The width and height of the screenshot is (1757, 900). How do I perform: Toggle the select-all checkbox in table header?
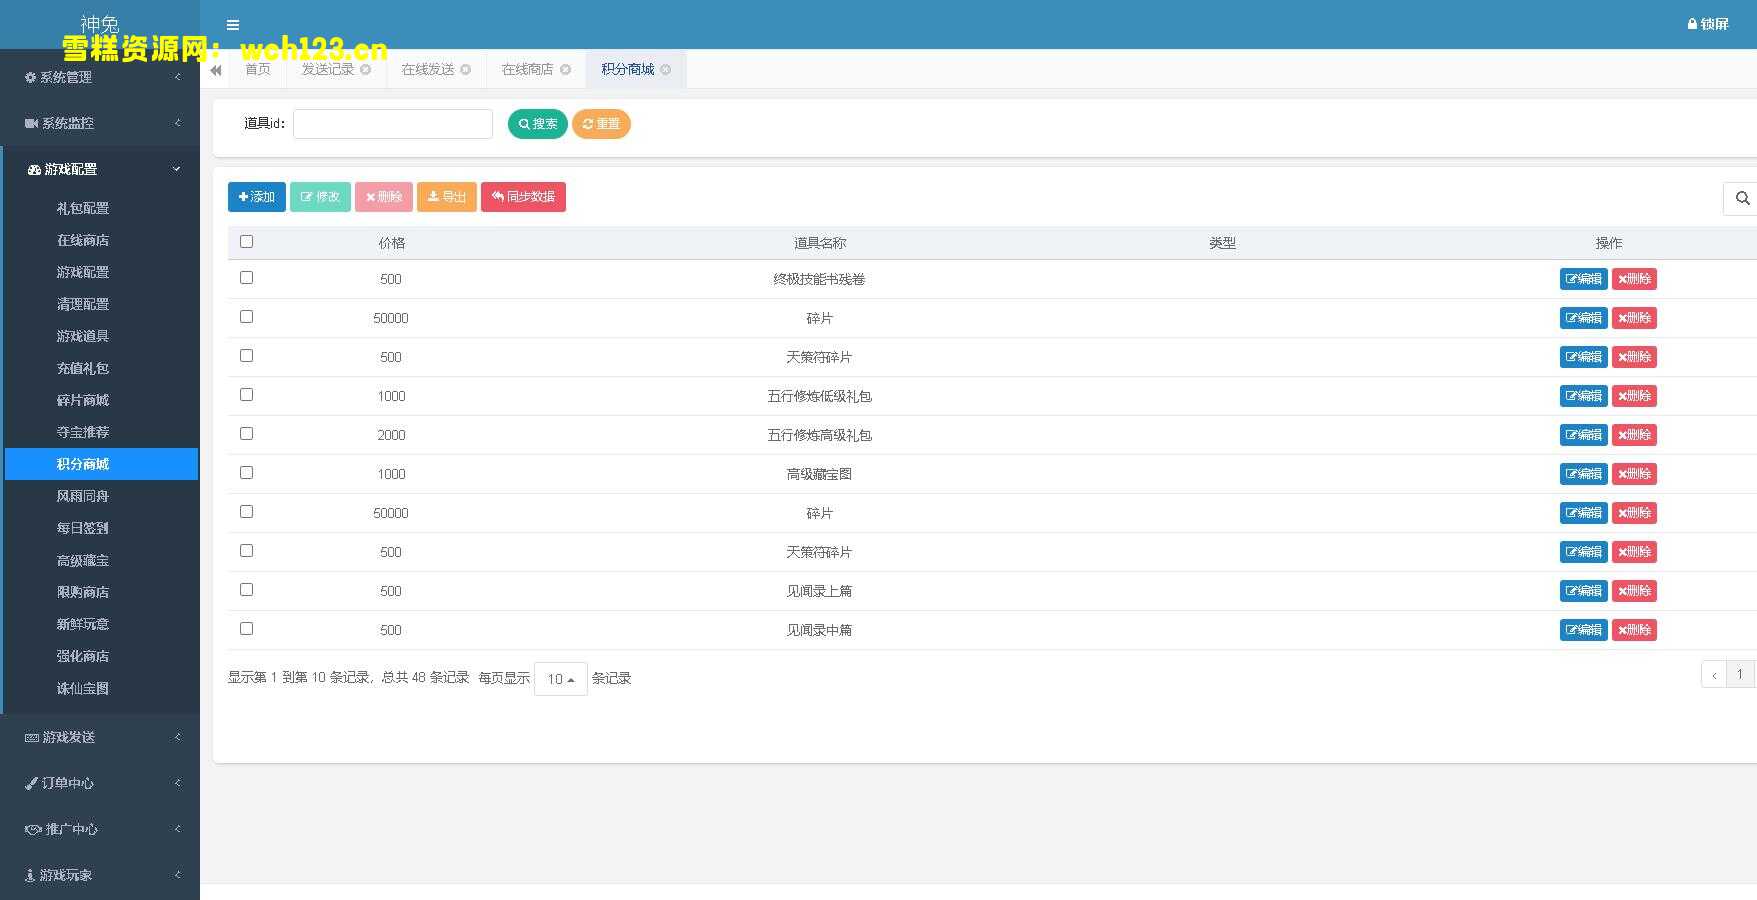point(247,242)
